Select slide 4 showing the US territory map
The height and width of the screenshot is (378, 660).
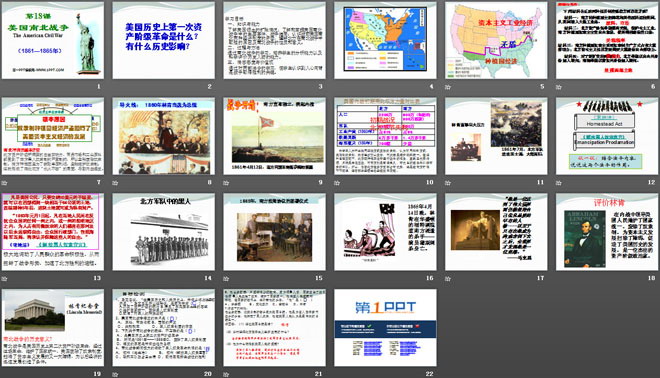(x=385, y=40)
